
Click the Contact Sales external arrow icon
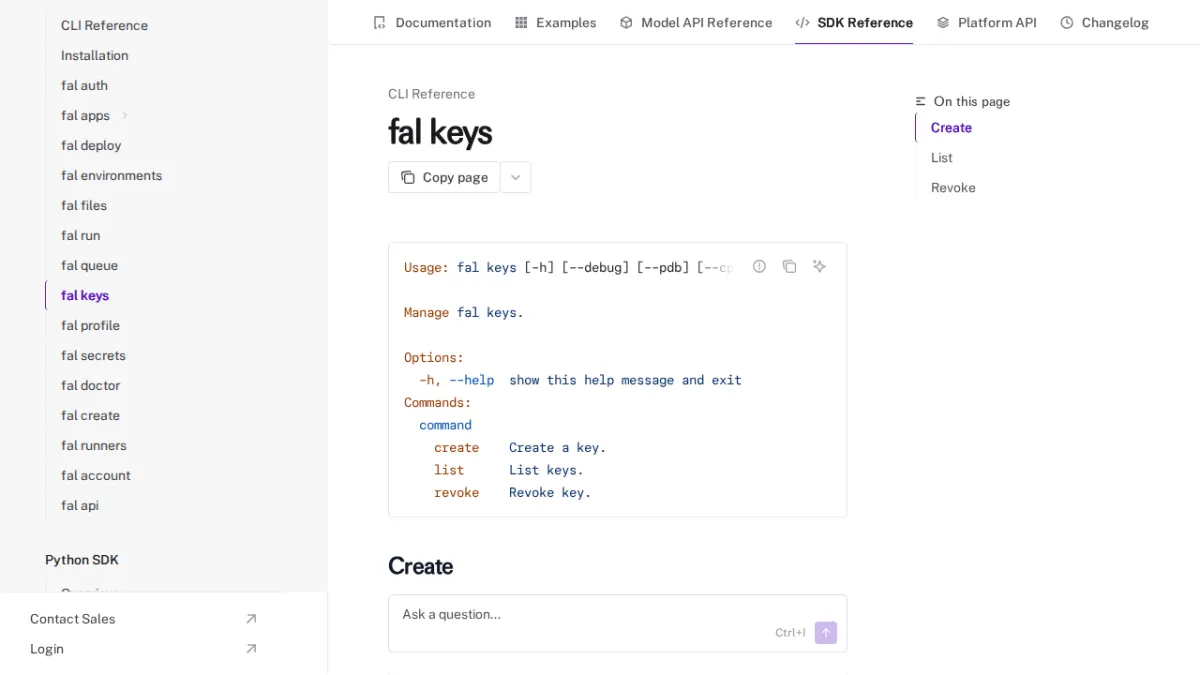tap(251, 619)
